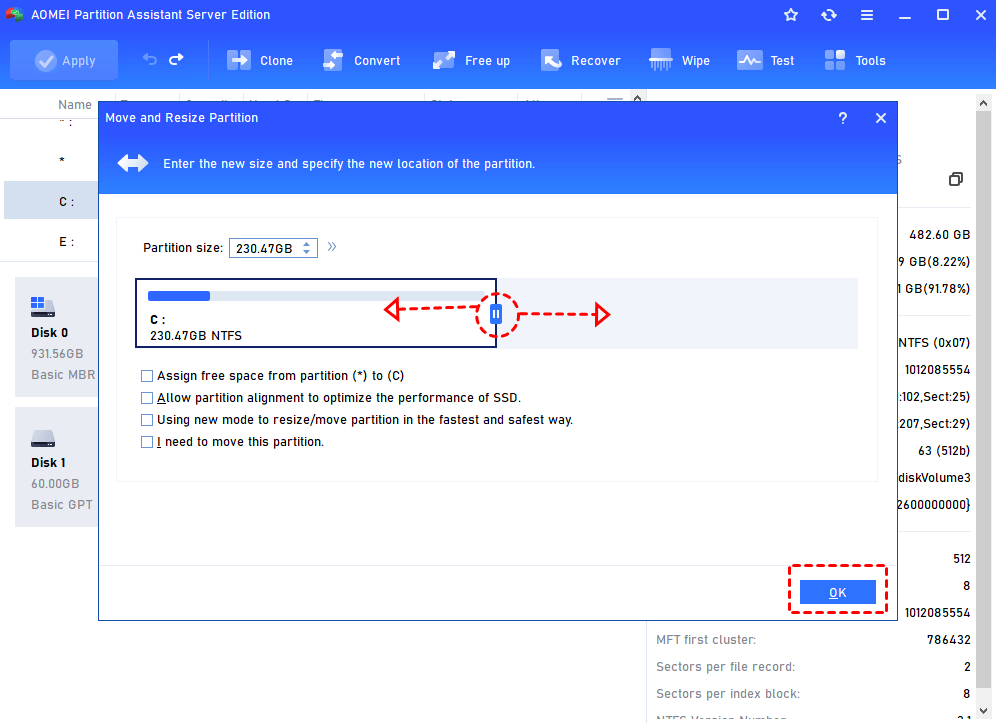The image size is (996, 723).
Task: Decrease partition size with down arrow
Action: (307, 253)
